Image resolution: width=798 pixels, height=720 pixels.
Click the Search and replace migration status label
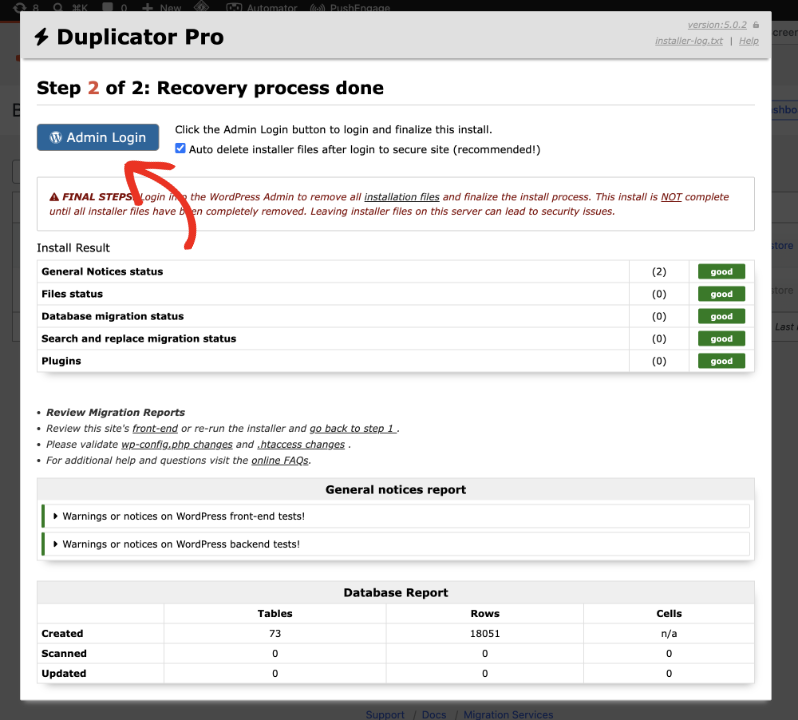pyautogui.click(x=139, y=339)
